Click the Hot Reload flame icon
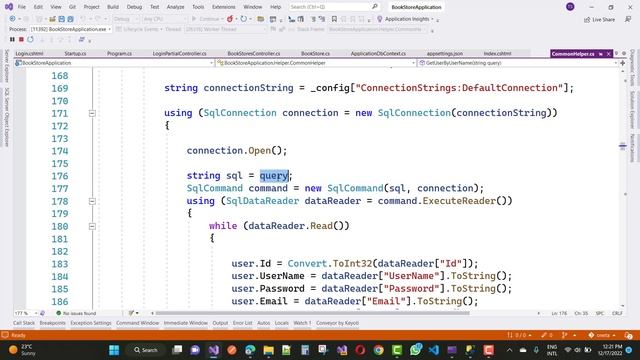 point(230,19)
